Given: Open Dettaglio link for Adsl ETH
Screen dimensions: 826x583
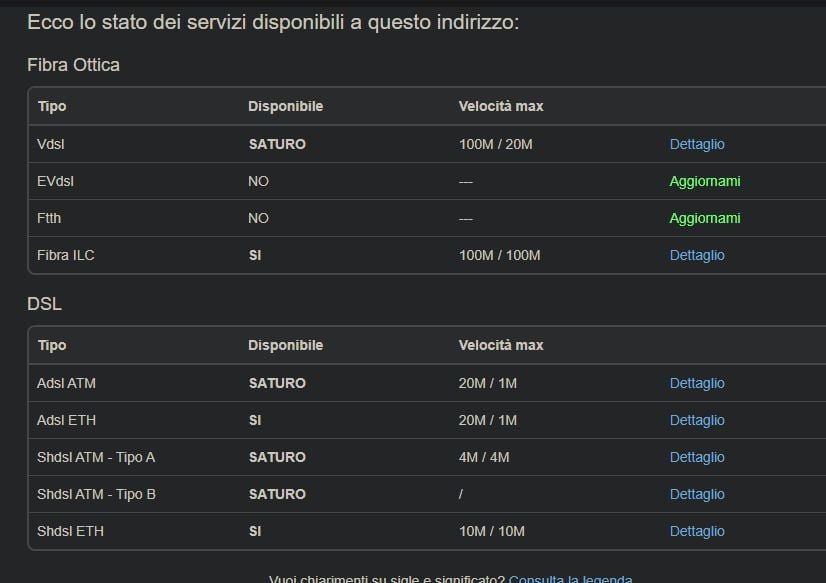Looking at the screenshot, I should pos(697,420).
